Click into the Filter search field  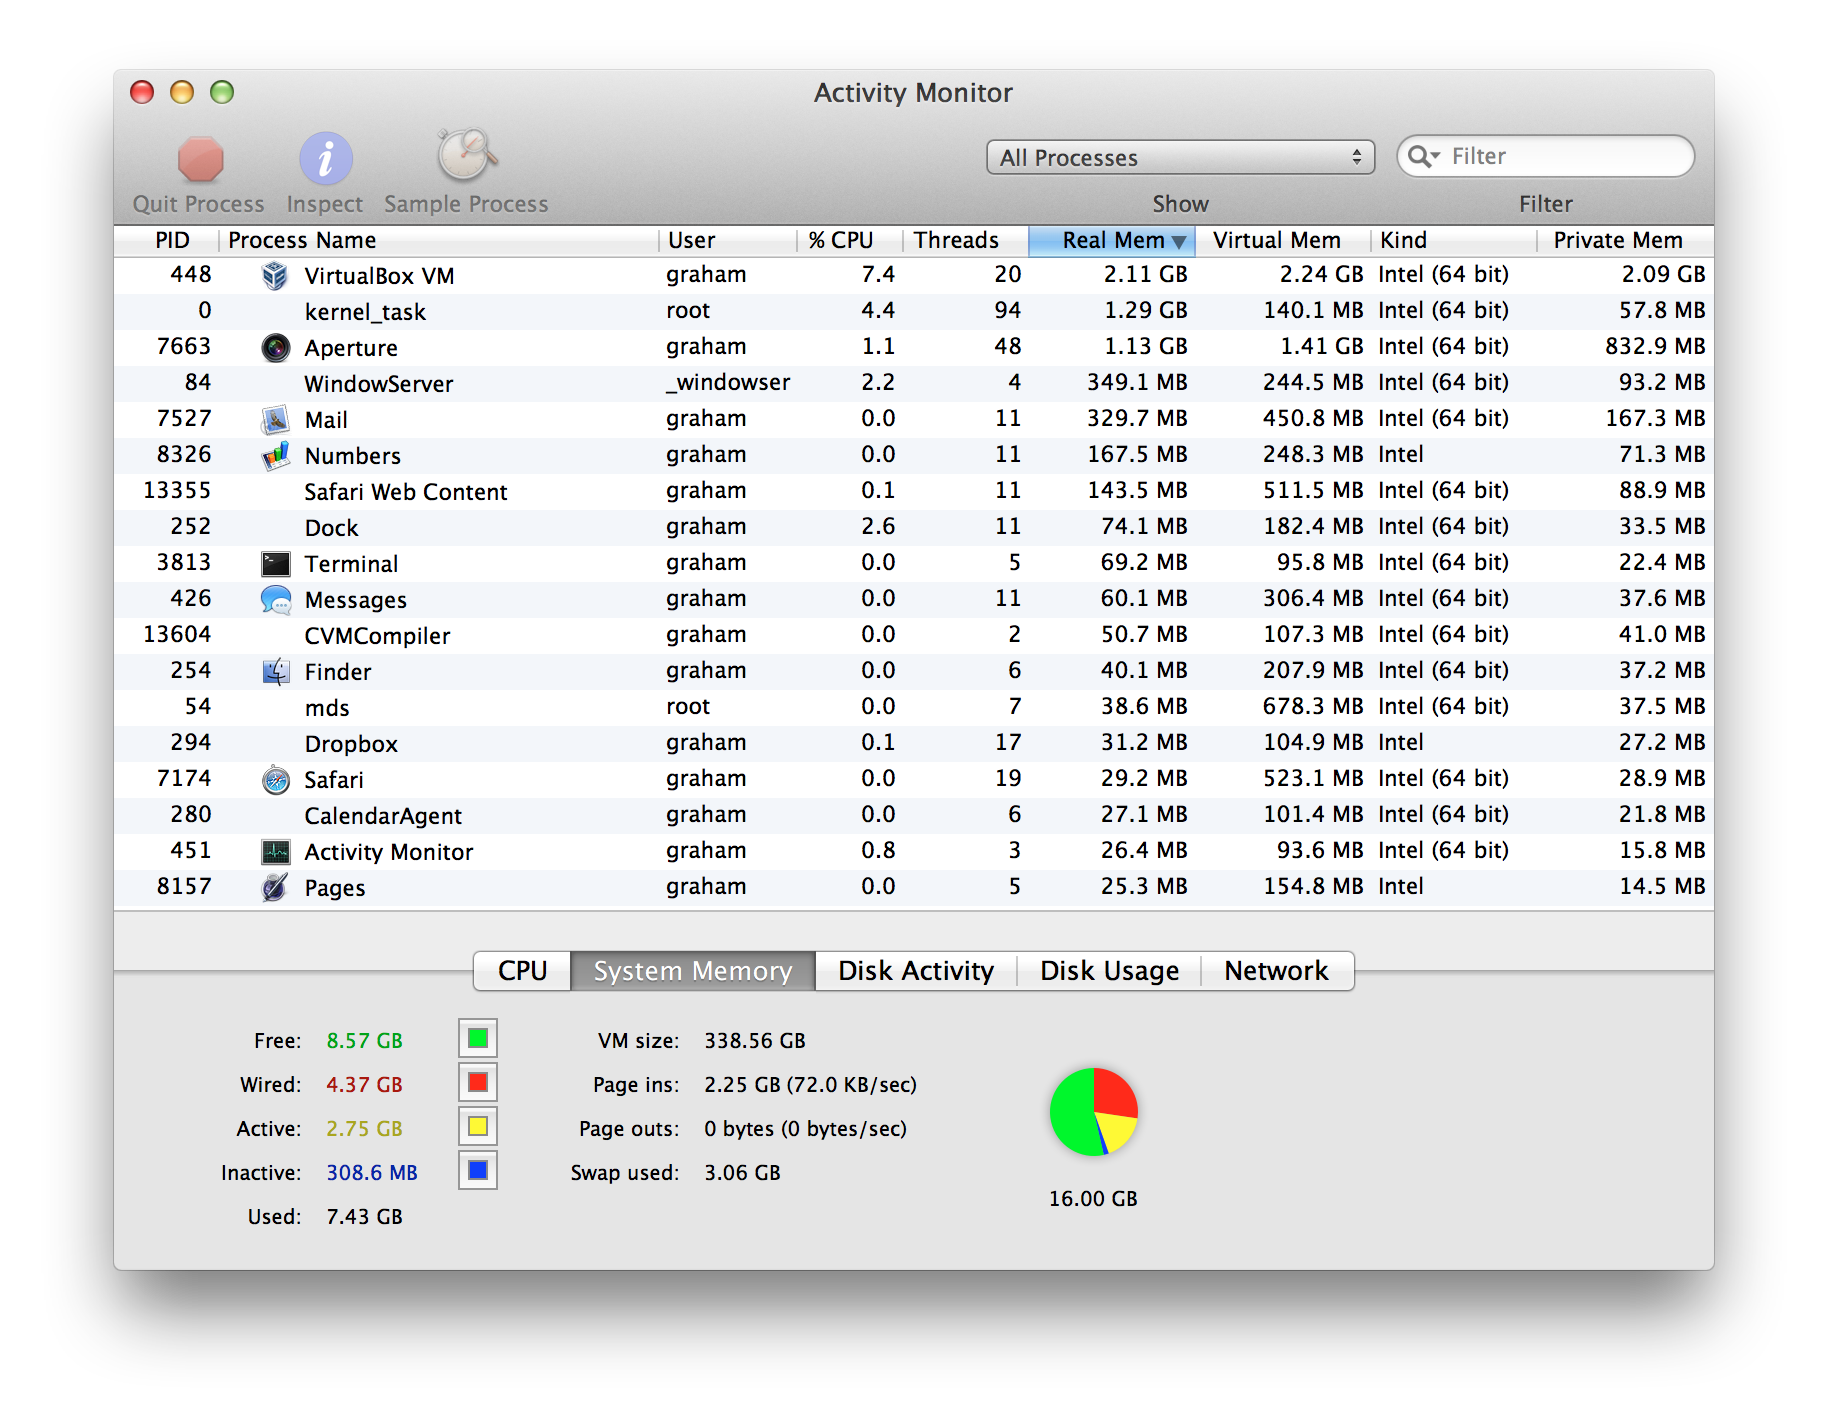click(x=1546, y=156)
